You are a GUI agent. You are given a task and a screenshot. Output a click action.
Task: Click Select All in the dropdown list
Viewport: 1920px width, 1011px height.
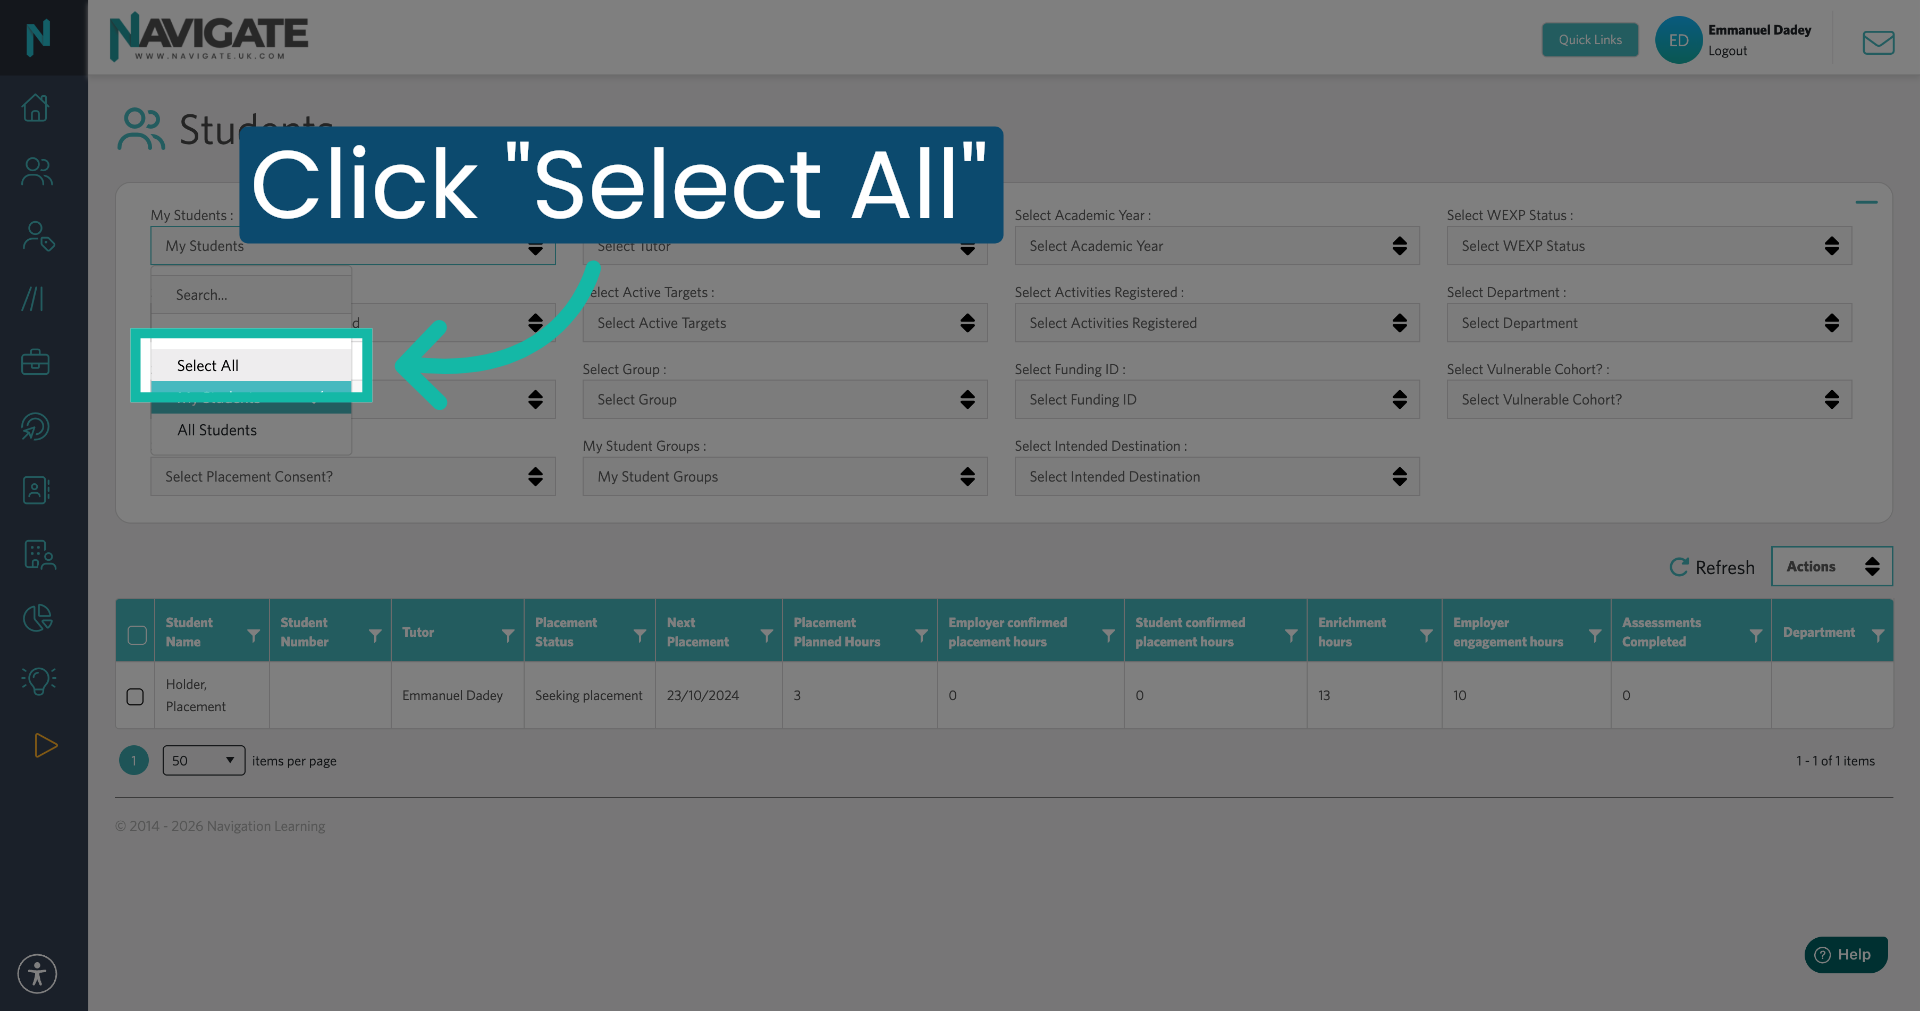click(x=208, y=365)
